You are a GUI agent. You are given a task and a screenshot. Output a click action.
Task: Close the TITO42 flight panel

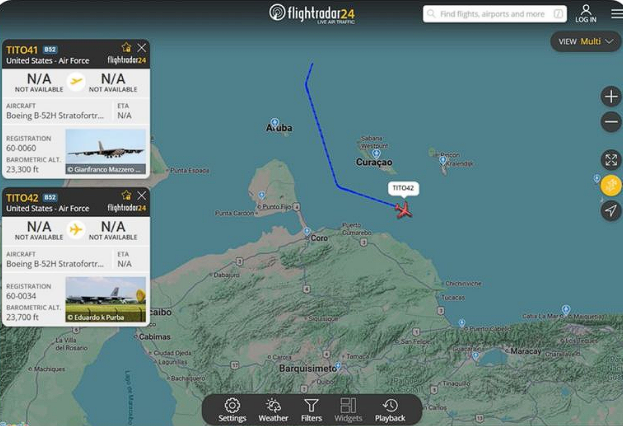141,196
